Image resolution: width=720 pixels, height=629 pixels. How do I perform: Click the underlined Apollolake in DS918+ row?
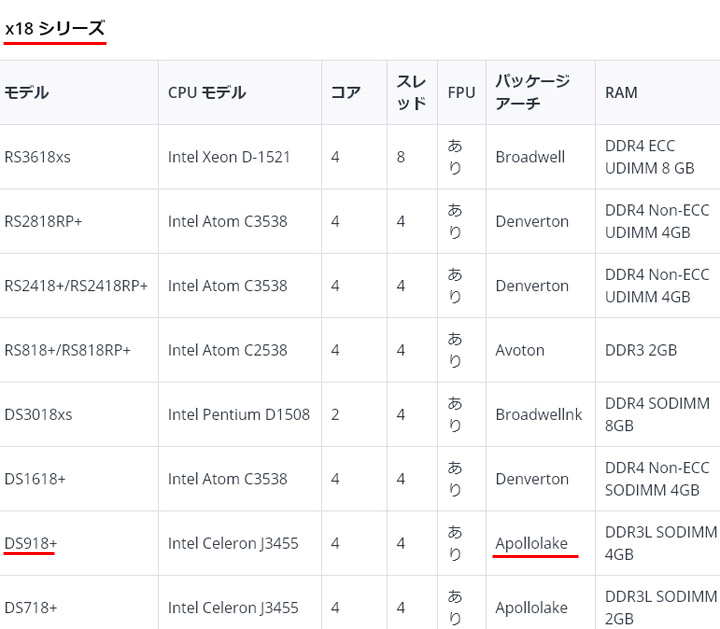(x=531, y=543)
